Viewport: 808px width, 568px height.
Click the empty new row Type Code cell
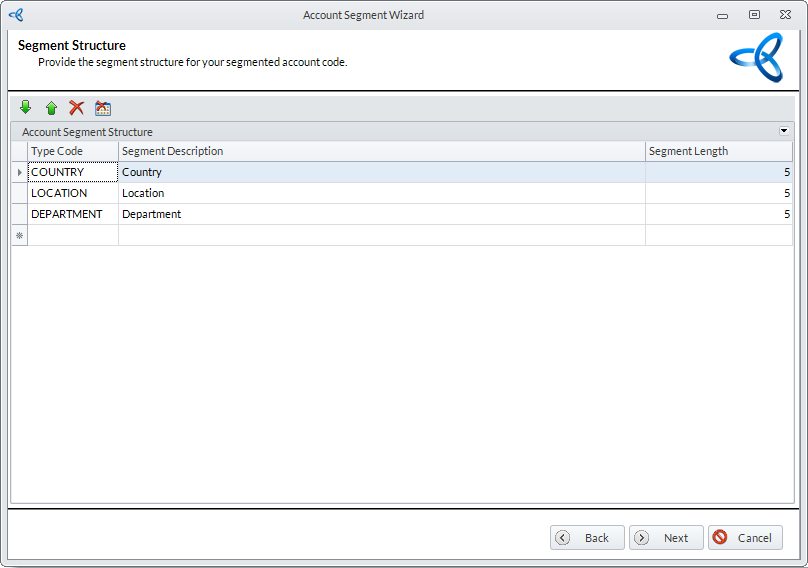(x=72, y=235)
